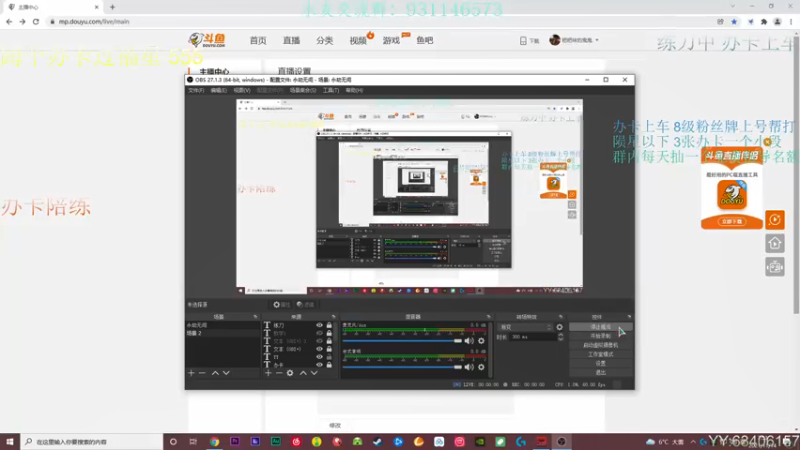
Task: Toggle visibility eye for 文本 (GDI+) 3 source
Action: [x=319, y=341]
